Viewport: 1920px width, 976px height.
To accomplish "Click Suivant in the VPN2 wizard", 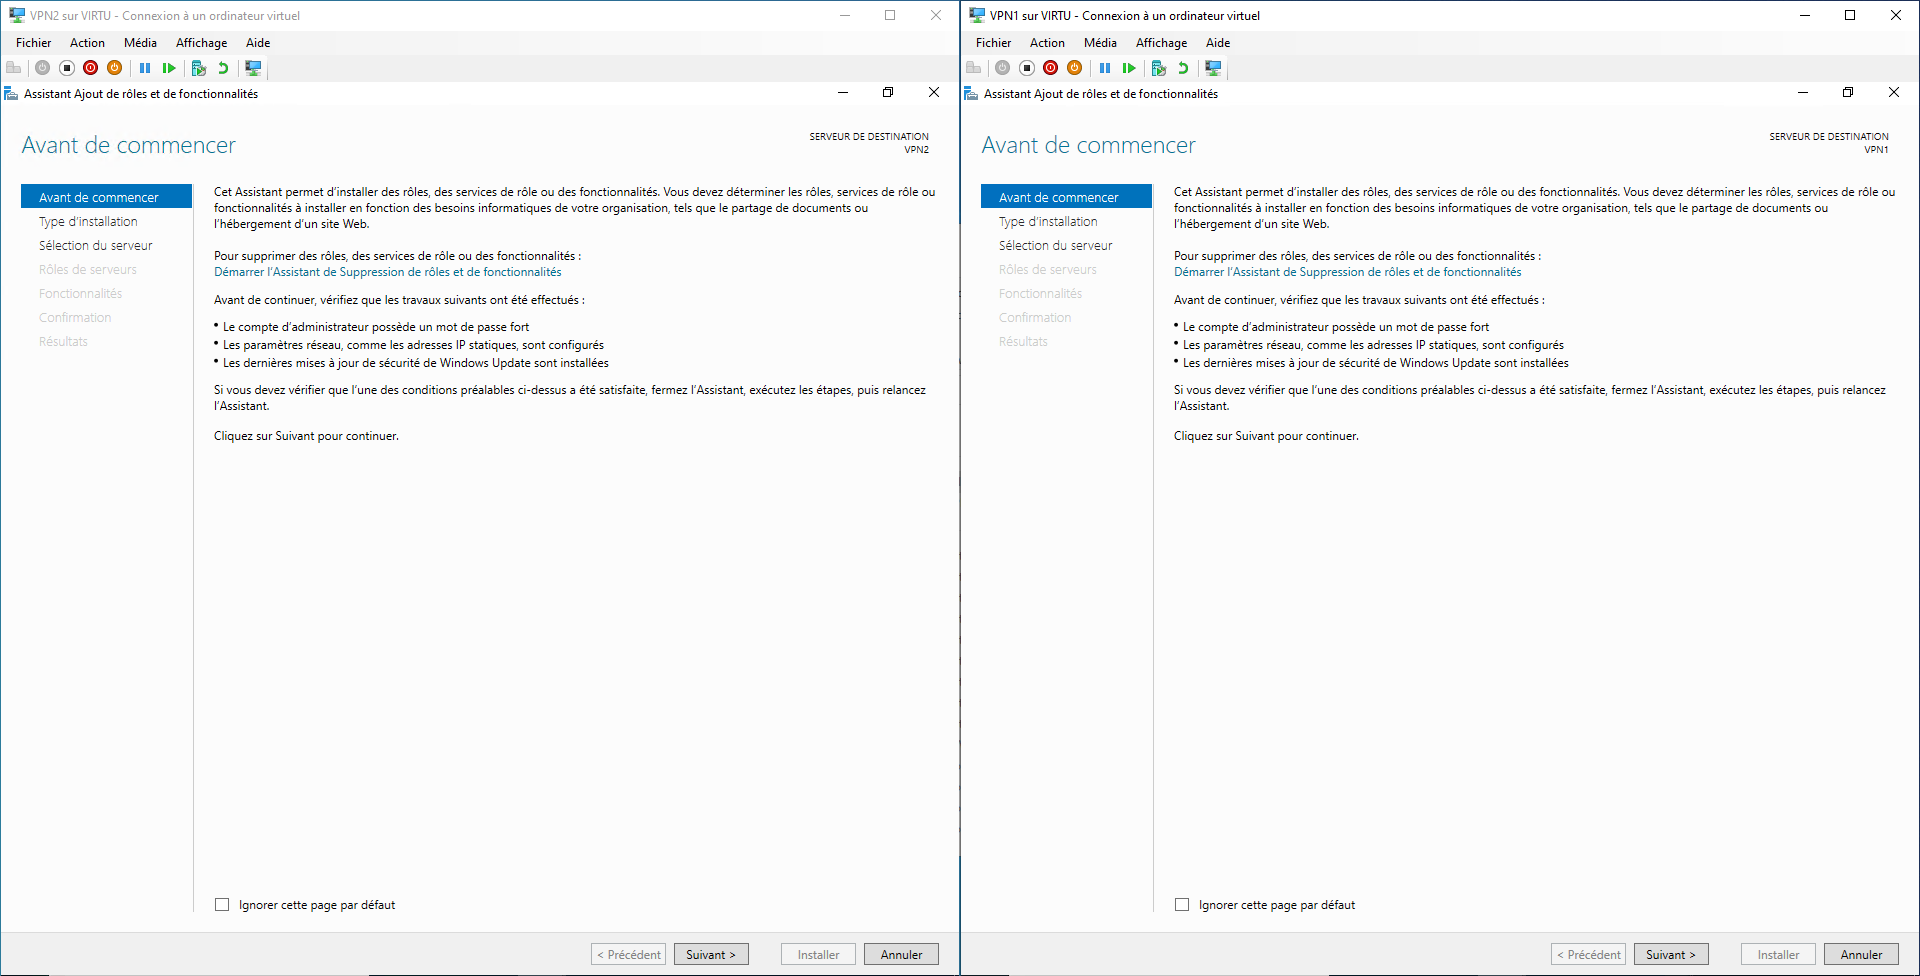I will tap(711, 955).
